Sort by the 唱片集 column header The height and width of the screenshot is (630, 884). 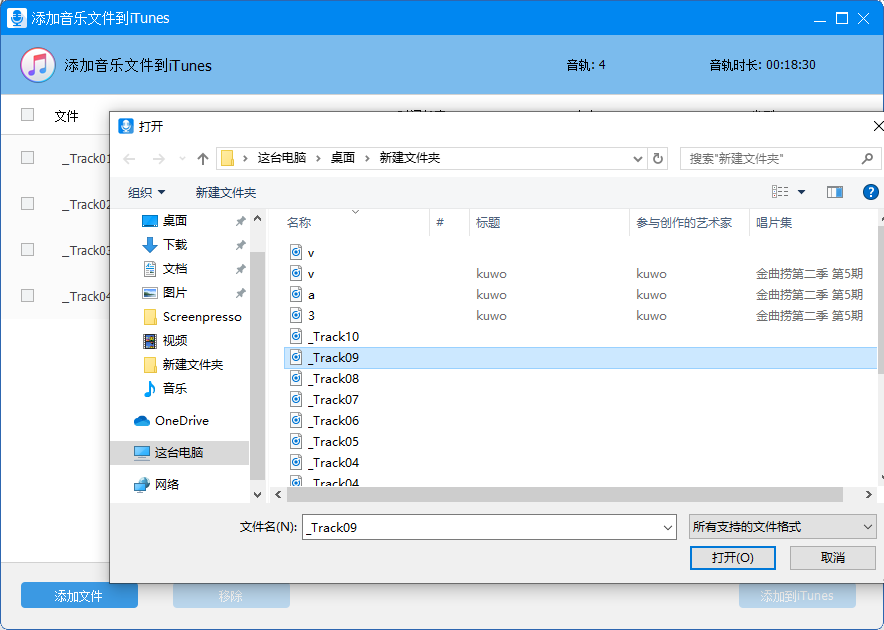[x=774, y=223]
